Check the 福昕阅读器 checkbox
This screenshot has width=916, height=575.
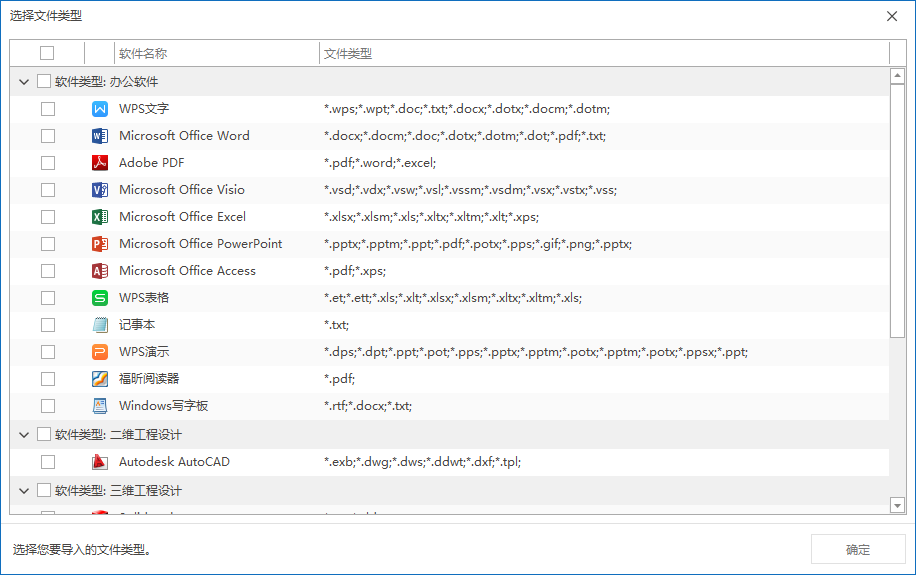(48, 379)
